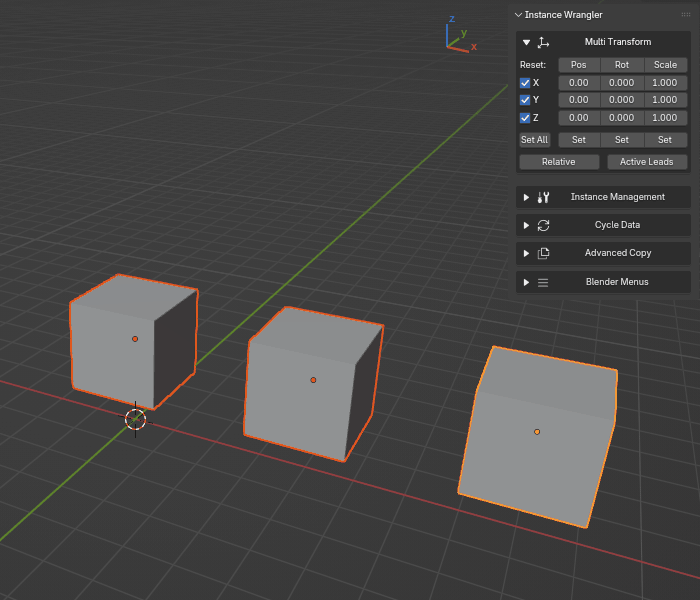Click the Multi Transform axes icon
The width and height of the screenshot is (700, 600).
[x=543, y=42]
